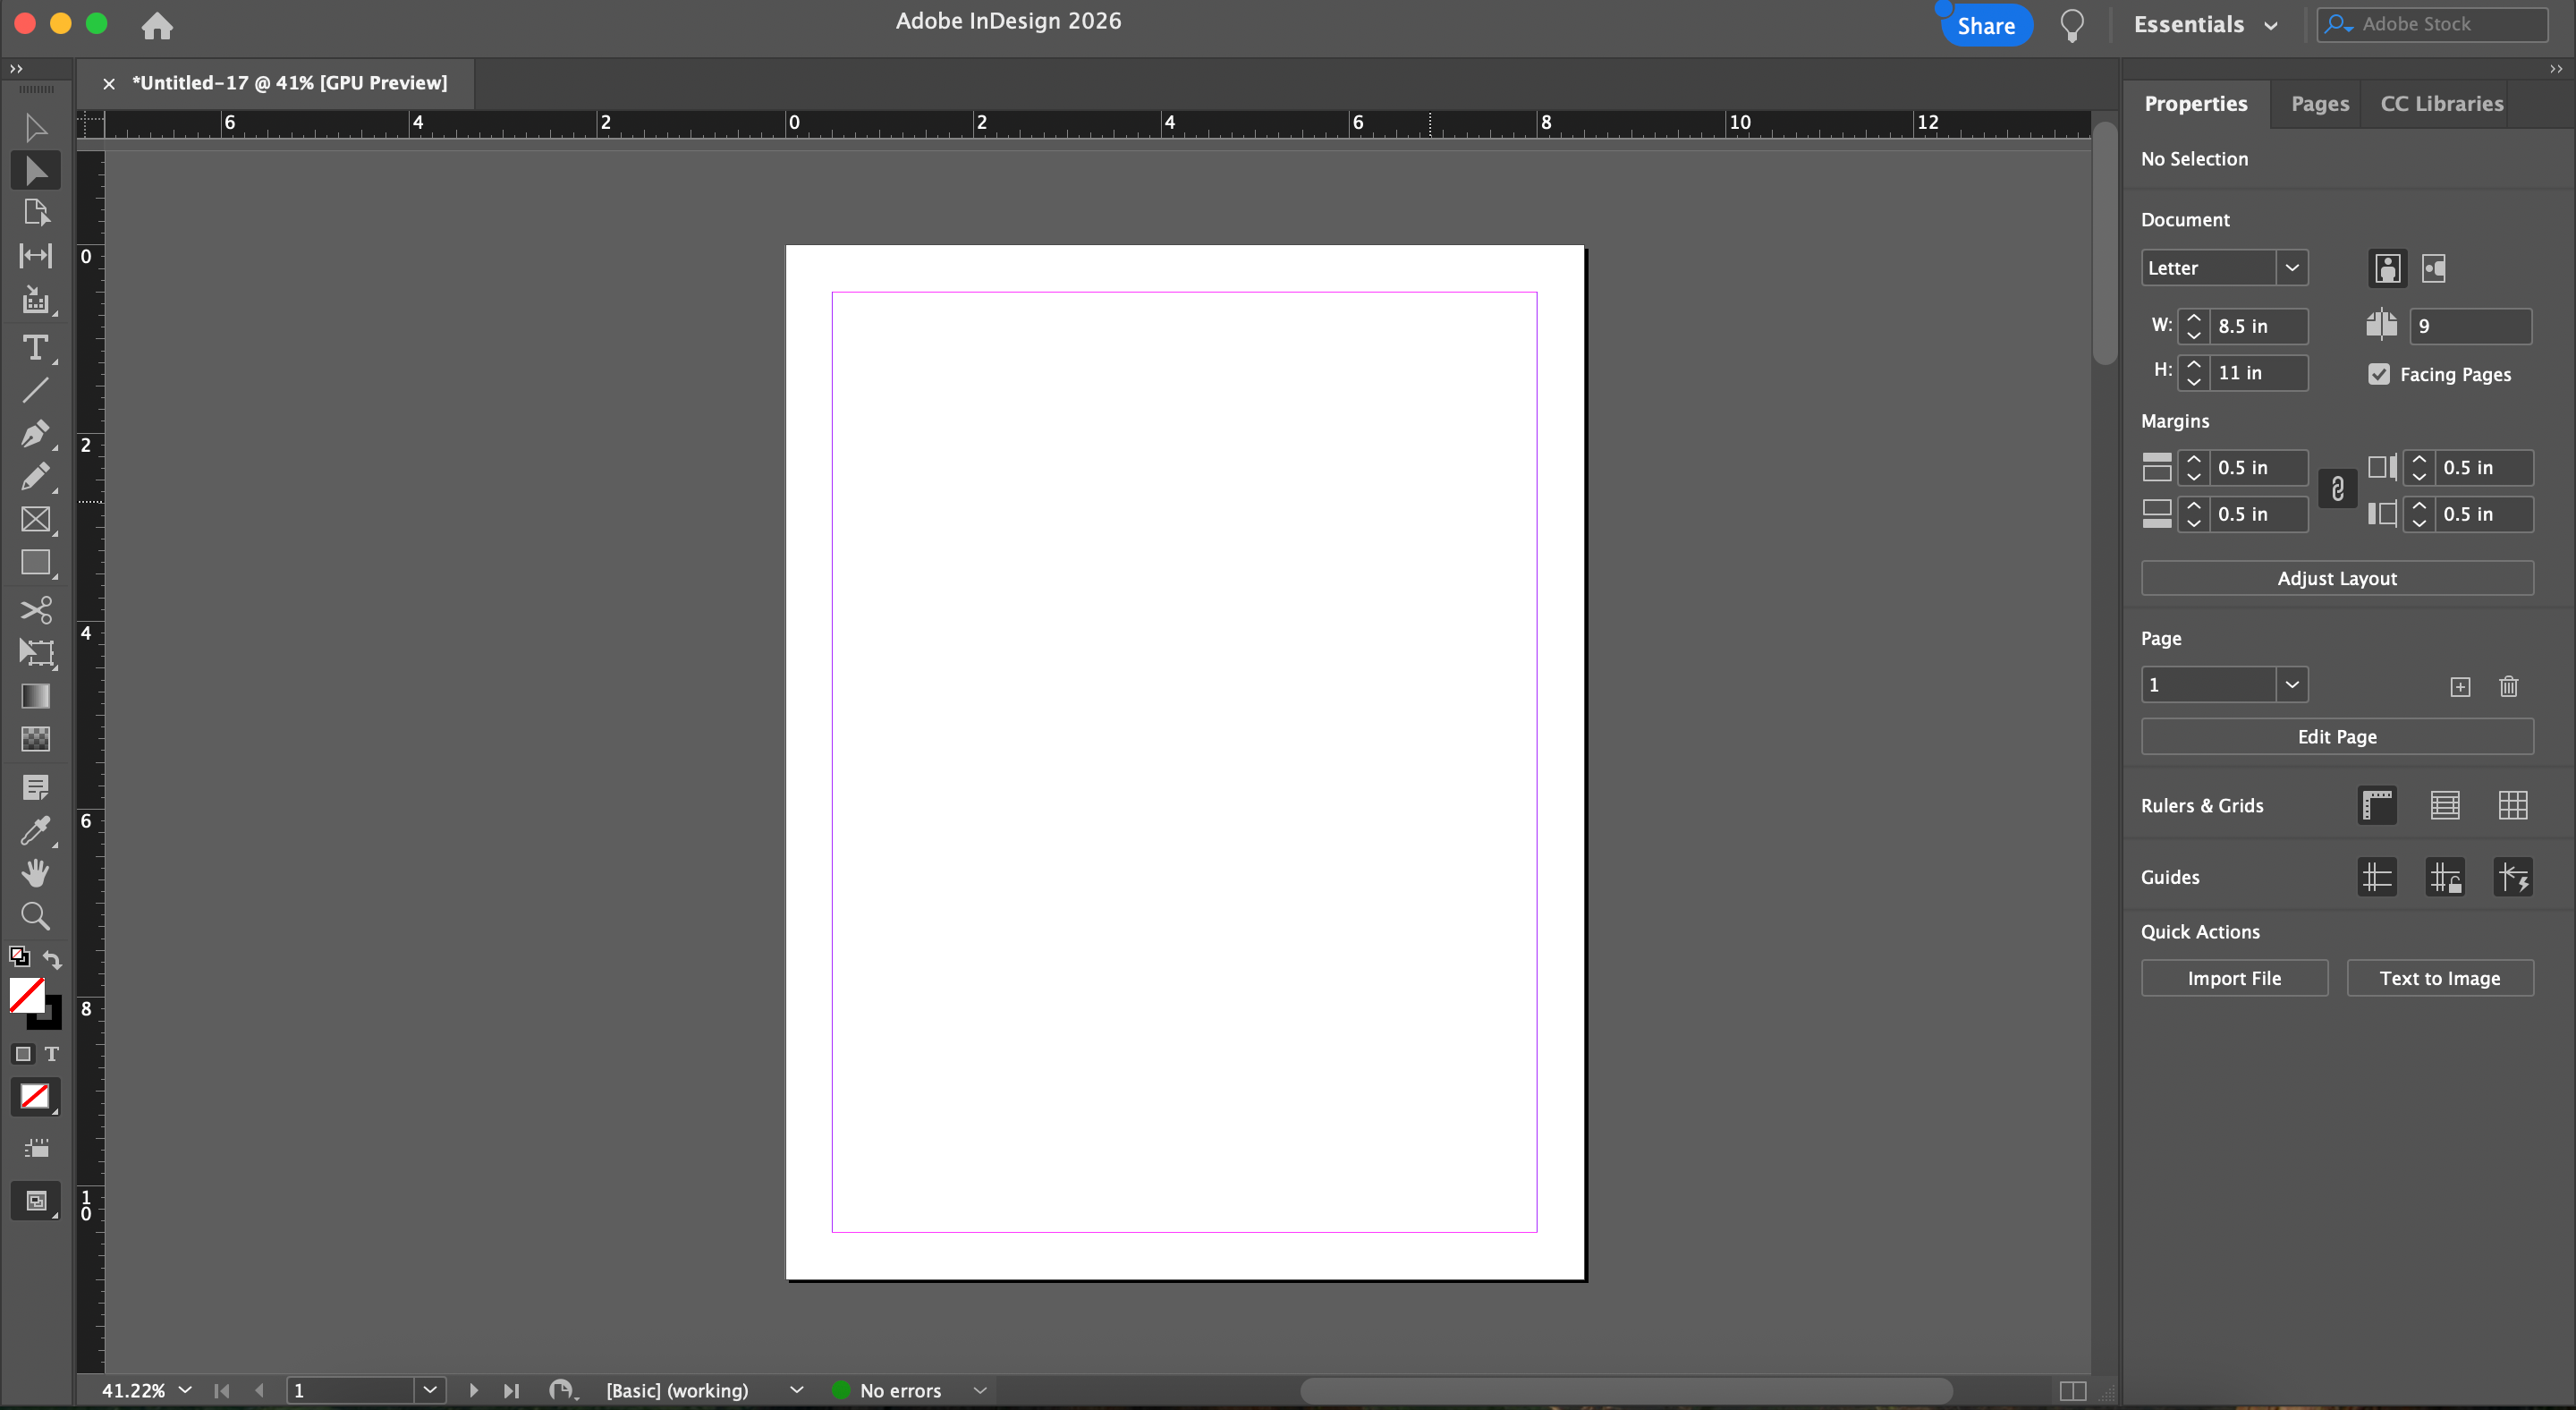
Task: Select the Hand tool
Action: point(35,873)
